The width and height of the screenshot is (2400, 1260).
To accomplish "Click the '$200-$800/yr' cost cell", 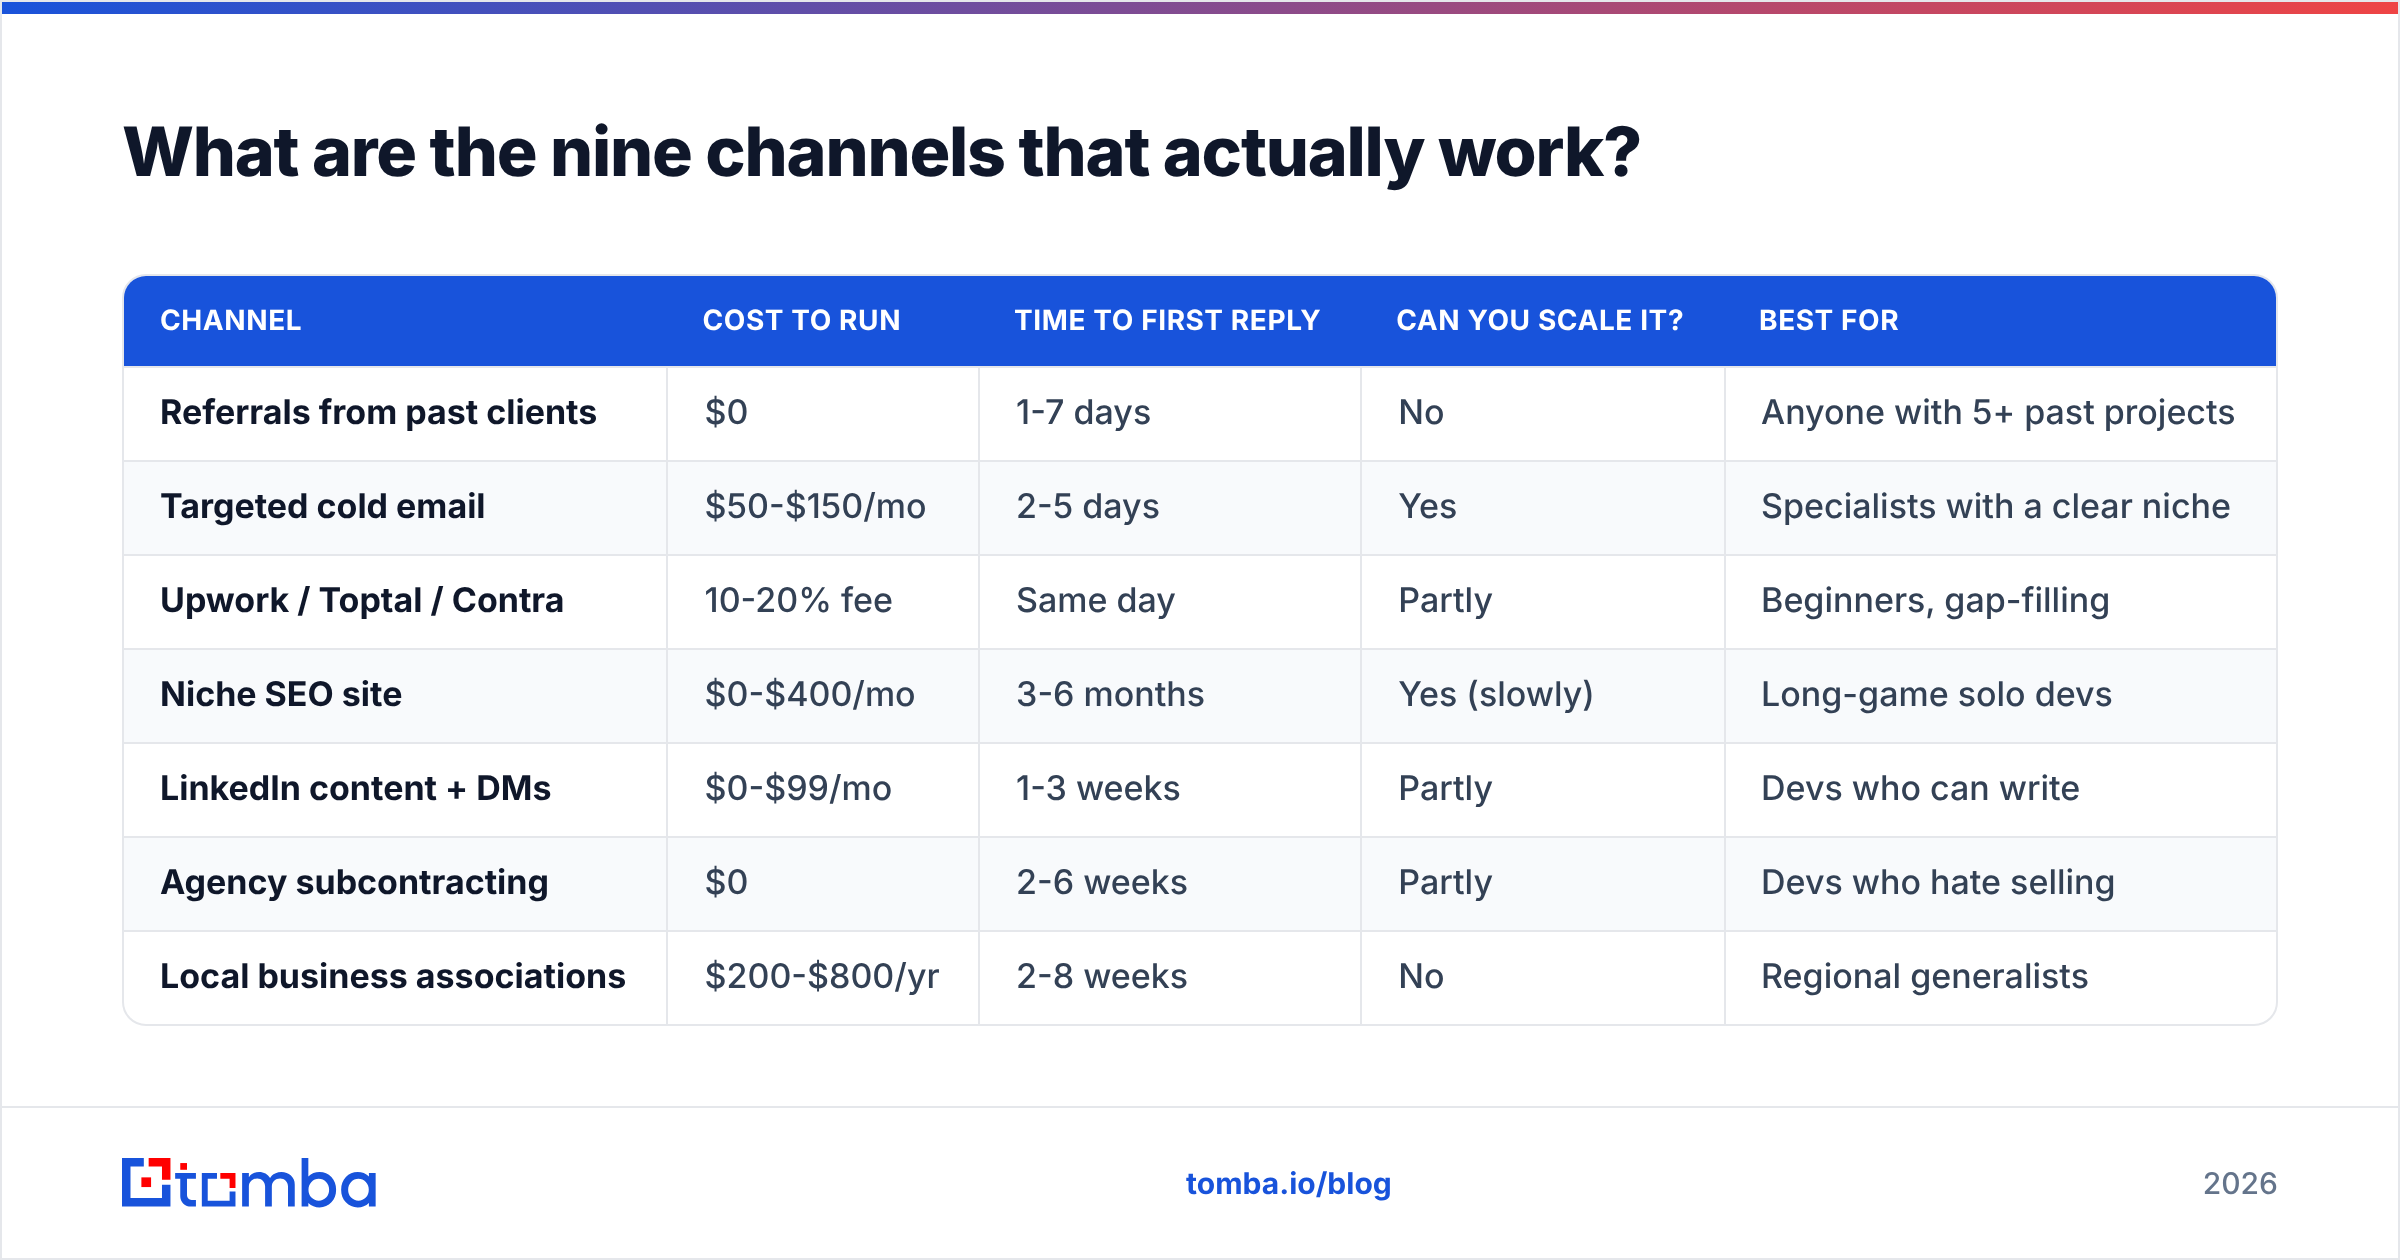I will coord(822,977).
